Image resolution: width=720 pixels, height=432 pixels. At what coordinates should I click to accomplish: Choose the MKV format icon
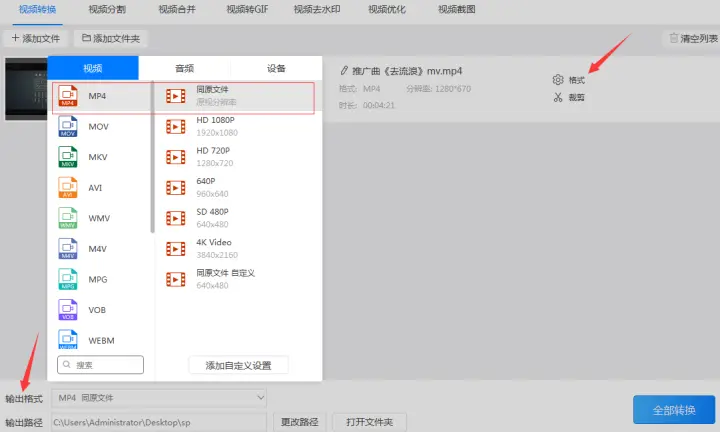pyautogui.click(x=68, y=157)
